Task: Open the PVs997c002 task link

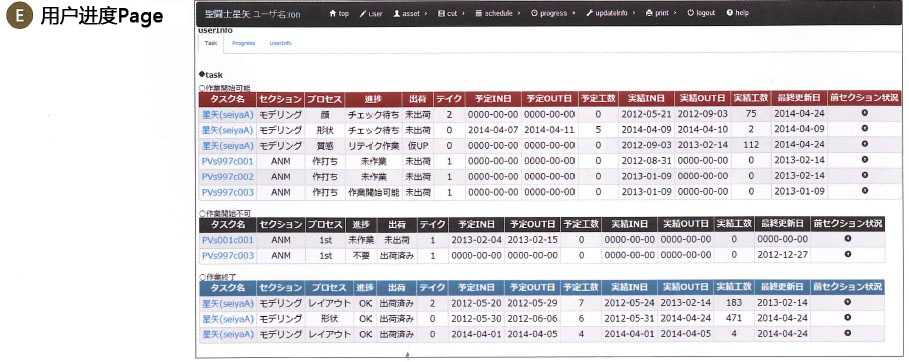Action: 228,176
